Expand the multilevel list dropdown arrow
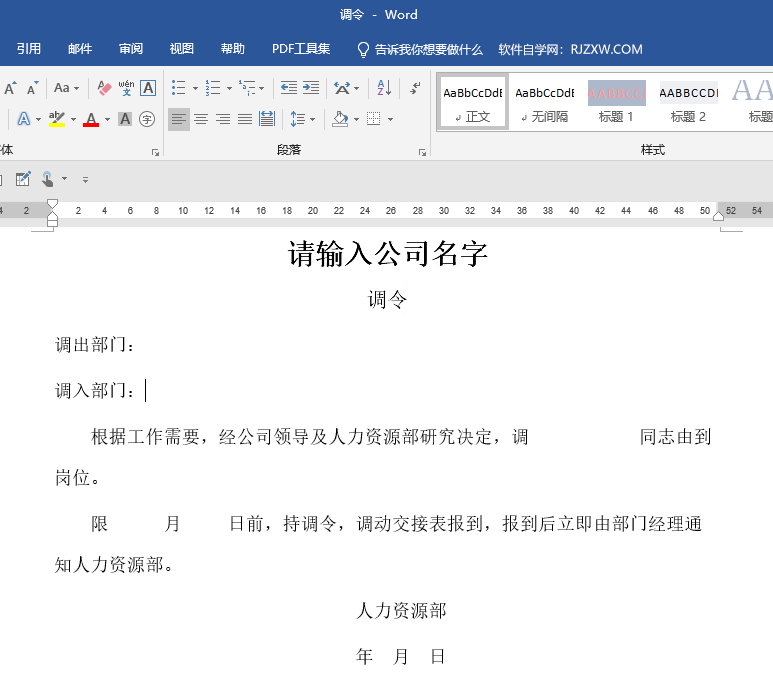 click(x=261, y=89)
